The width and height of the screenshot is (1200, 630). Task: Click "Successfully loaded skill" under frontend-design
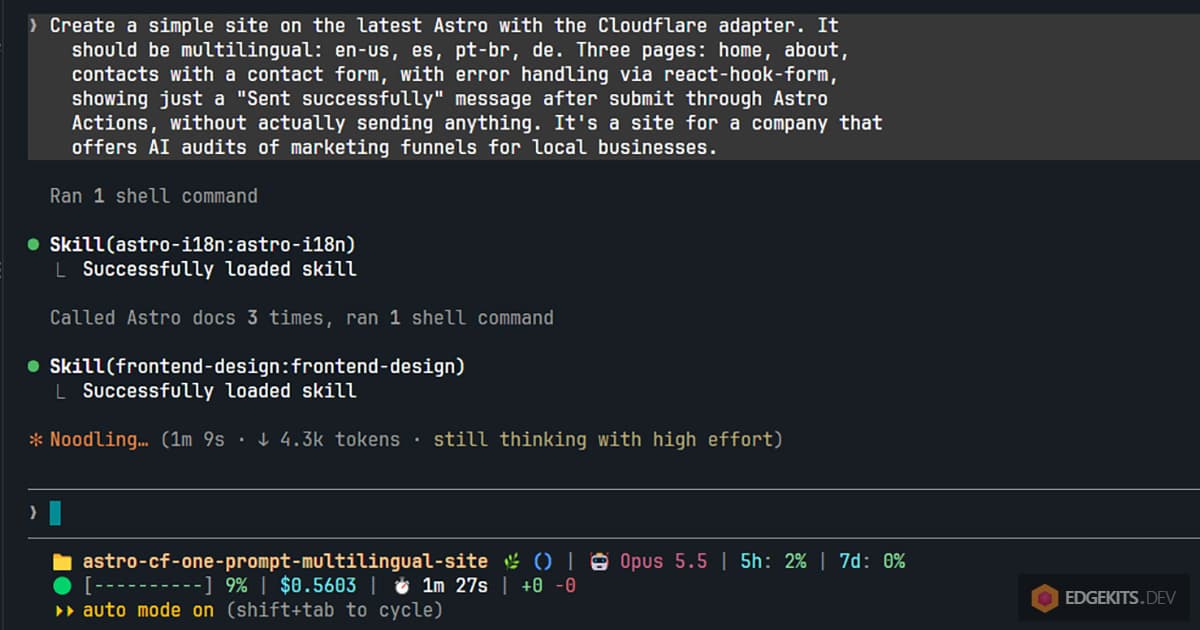pyautogui.click(x=219, y=391)
